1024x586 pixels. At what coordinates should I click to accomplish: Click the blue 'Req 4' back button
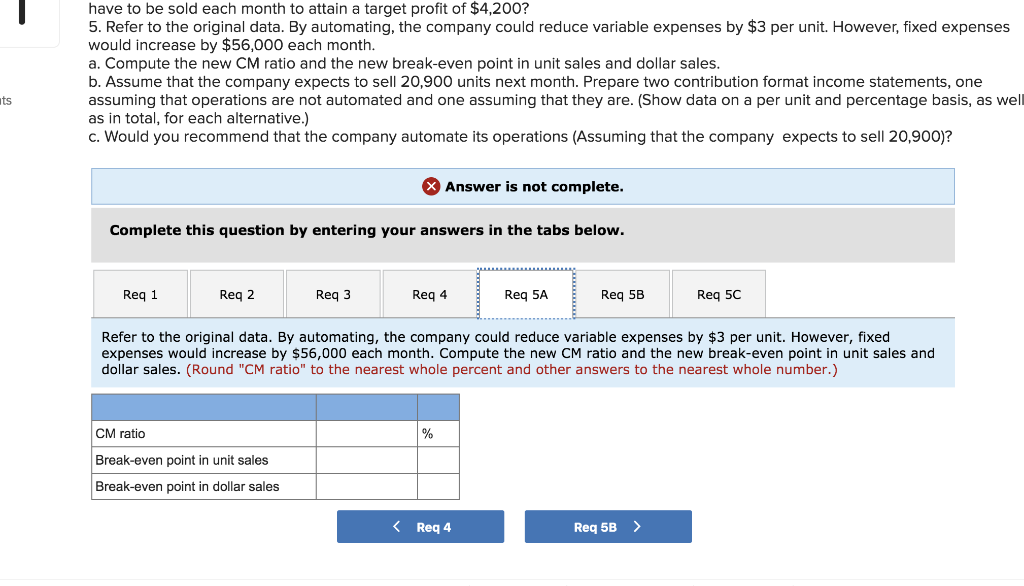(420, 526)
